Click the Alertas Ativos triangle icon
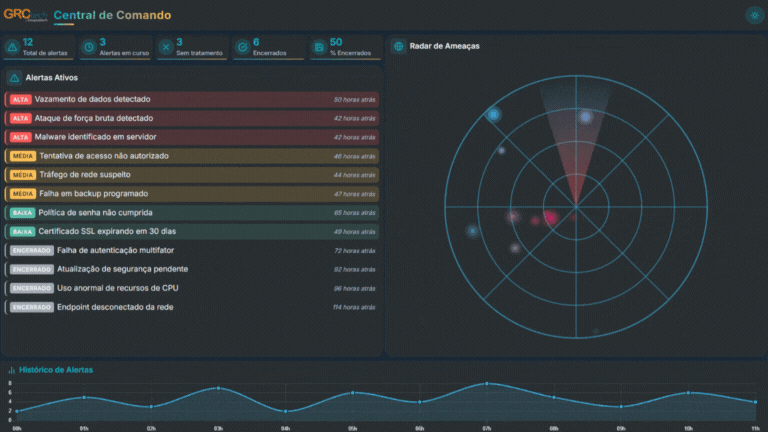Image resolution: width=768 pixels, height=432 pixels. pos(14,77)
